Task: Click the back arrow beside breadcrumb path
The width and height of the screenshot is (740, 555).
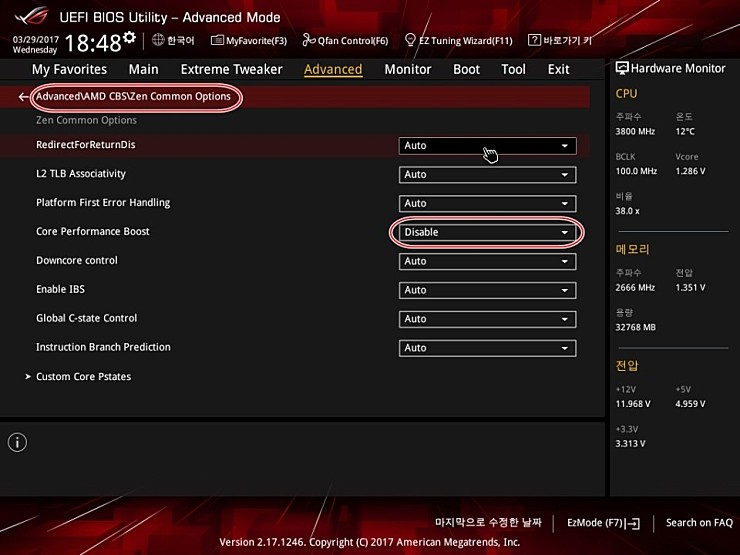Action: click(24, 97)
